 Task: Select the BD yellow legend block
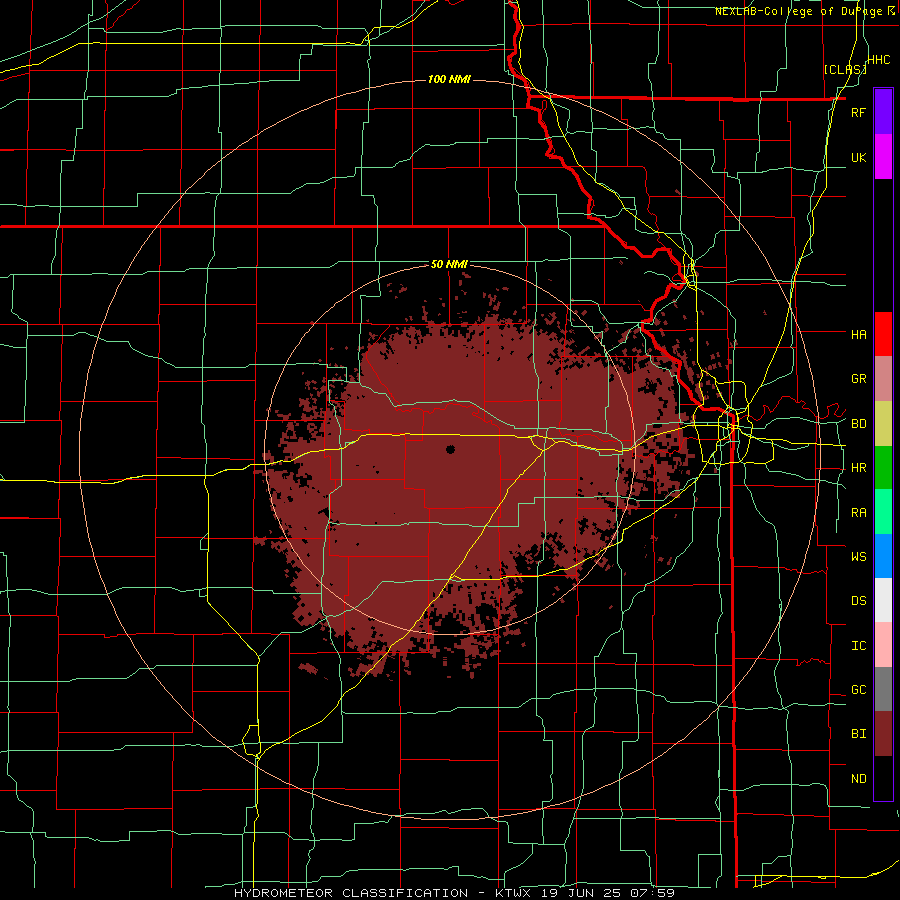[883, 424]
